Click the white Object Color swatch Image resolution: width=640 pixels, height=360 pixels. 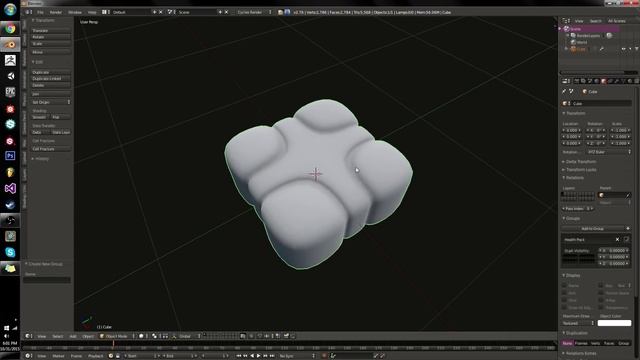click(x=614, y=323)
